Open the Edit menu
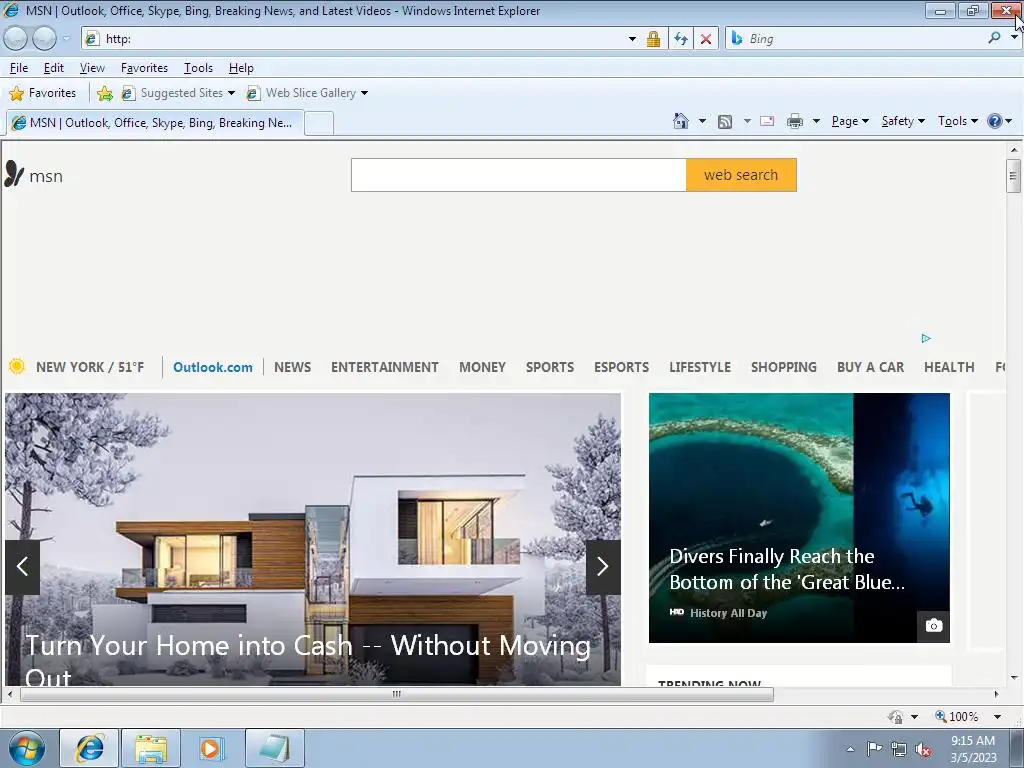The image size is (1024, 768). coord(54,68)
